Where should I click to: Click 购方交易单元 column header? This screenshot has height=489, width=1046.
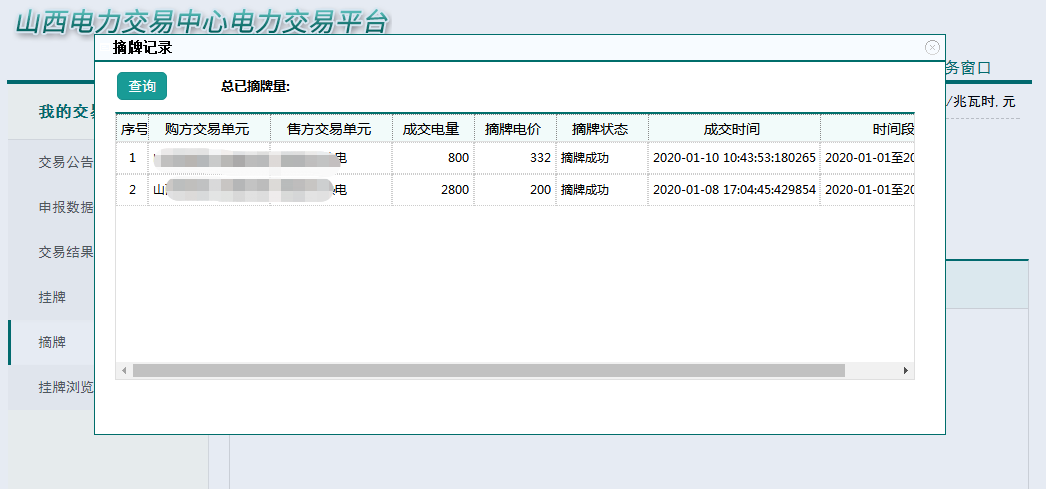(x=207, y=129)
